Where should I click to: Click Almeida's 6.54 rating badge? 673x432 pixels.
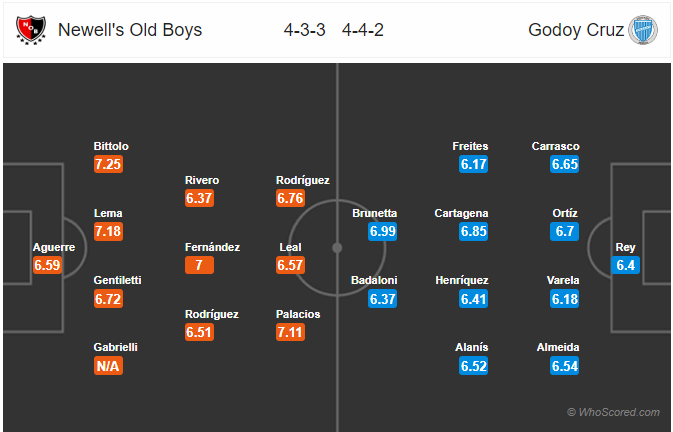564,366
